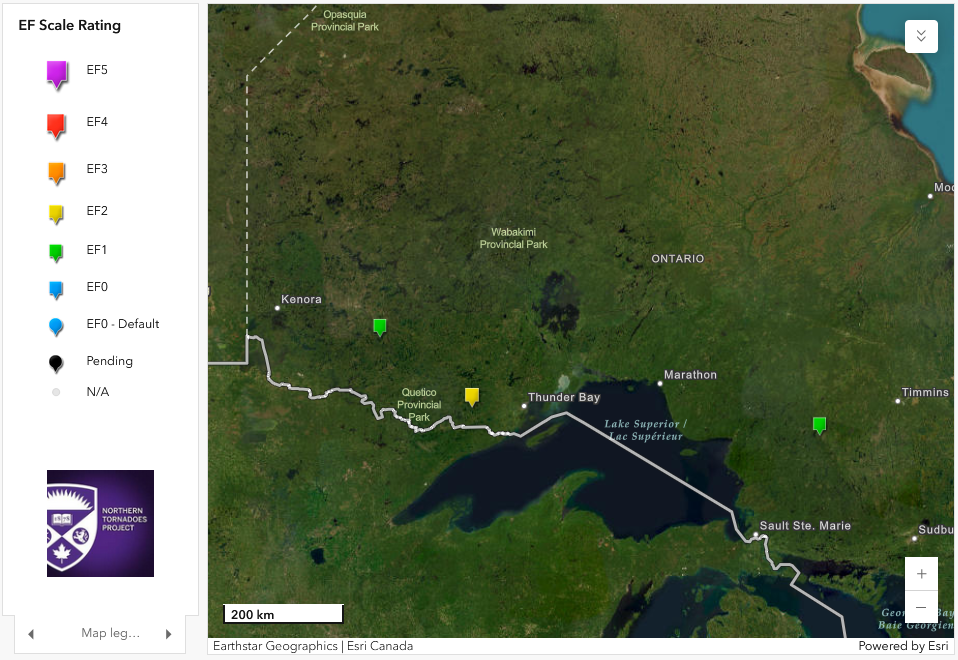
Task: Click the blue EF0 - Default pin icon
Action: pyautogui.click(x=56, y=326)
